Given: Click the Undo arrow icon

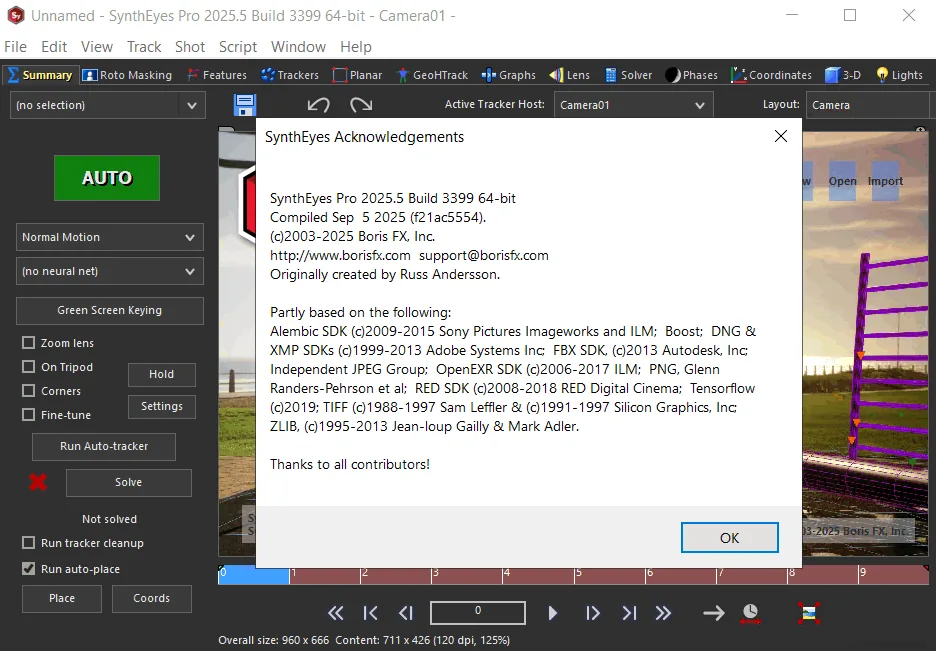Looking at the screenshot, I should coord(318,105).
